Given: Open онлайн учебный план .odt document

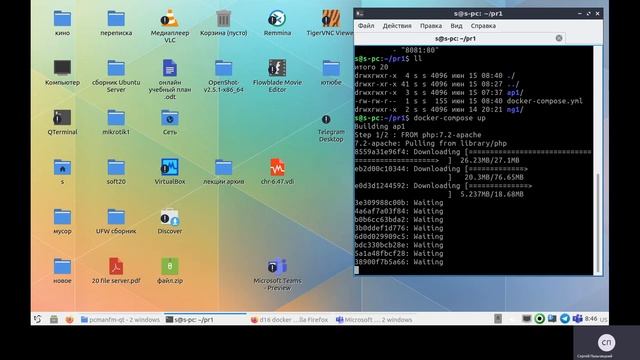Looking at the screenshot, I should pos(169,68).
